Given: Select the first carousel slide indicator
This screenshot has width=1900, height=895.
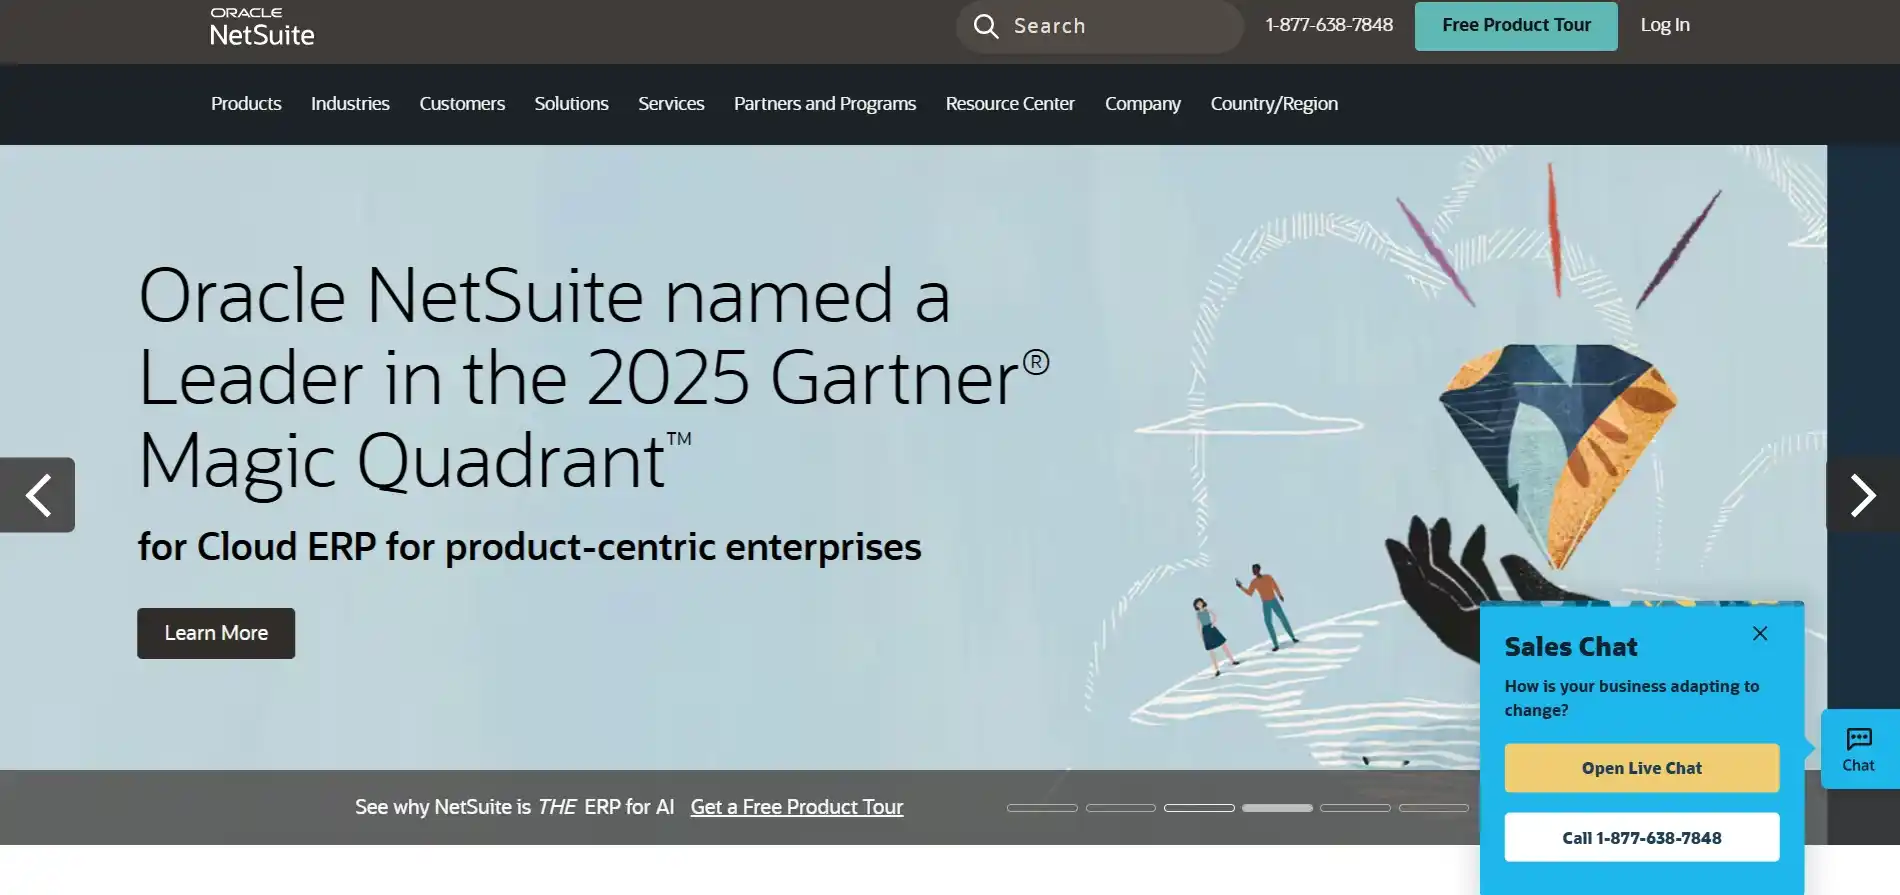Looking at the screenshot, I should pyautogui.click(x=1042, y=807).
